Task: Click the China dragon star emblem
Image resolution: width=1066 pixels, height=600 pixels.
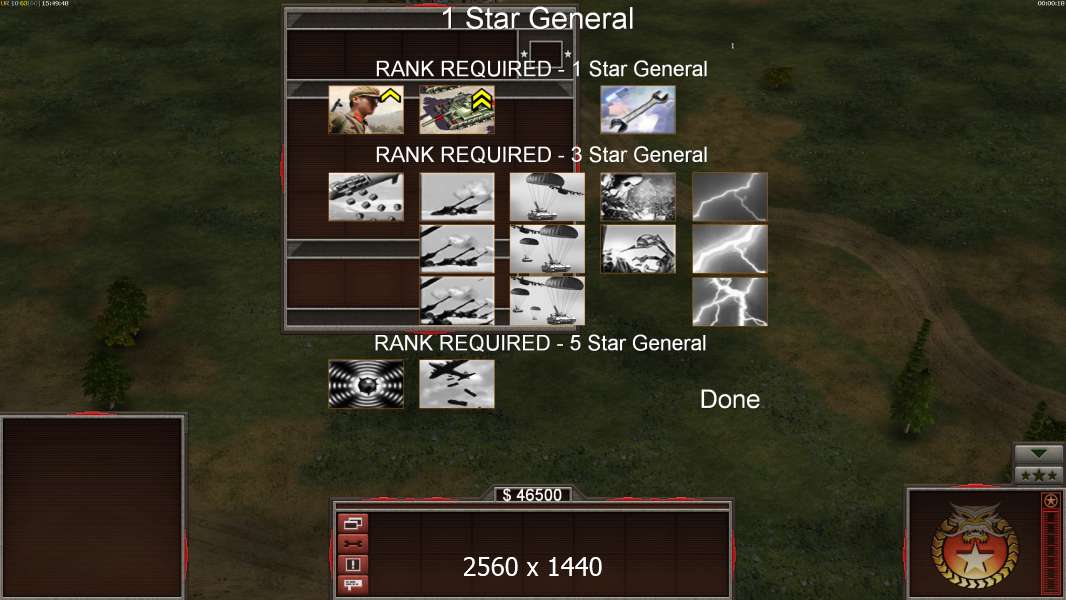Action: pos(975,546)
